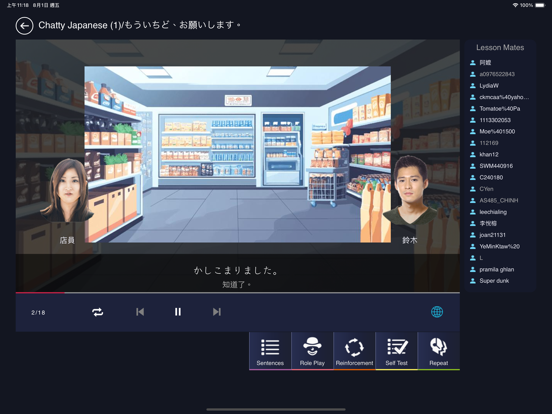Click the user icon beside khan12
The width and height of the screenshot is (552, 414).
473,155
